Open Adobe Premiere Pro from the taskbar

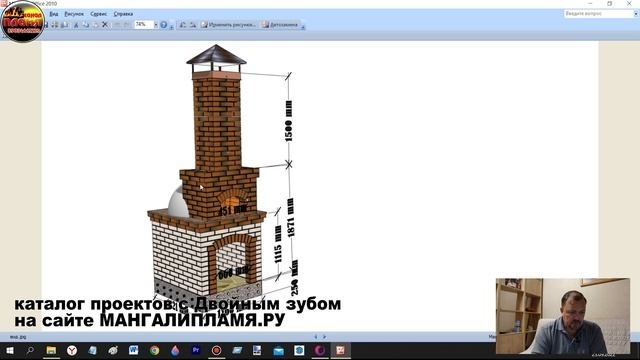point(196,351)
